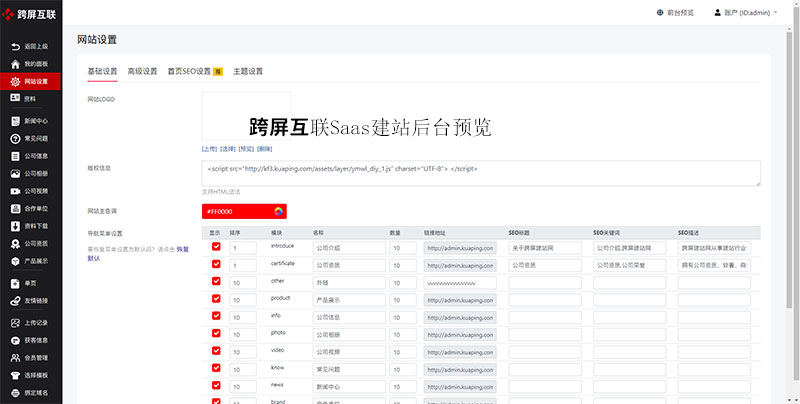The image size is (800, 404).
Task: Click the [选择] logo select link
Action: 228,149
